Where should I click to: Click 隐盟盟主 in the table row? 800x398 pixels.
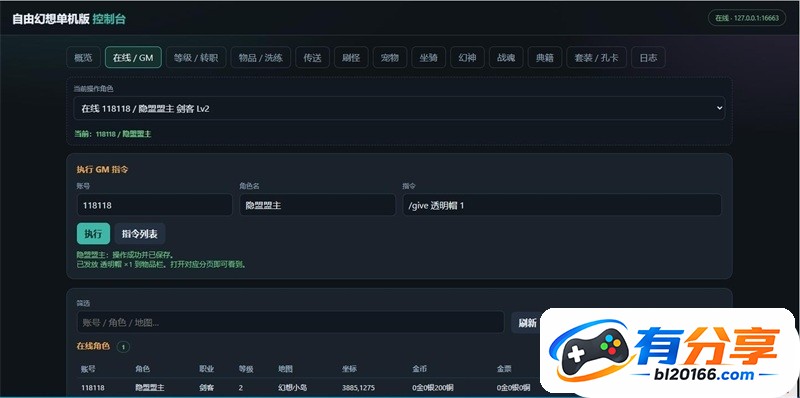click(x=149, y=388)
